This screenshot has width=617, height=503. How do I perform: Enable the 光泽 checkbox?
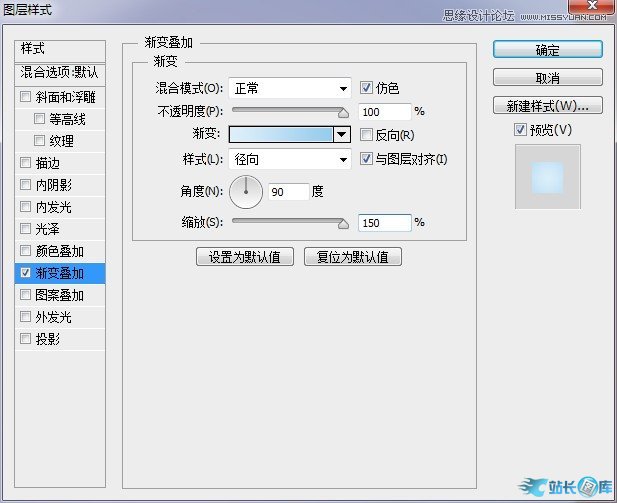click(25, 228)
